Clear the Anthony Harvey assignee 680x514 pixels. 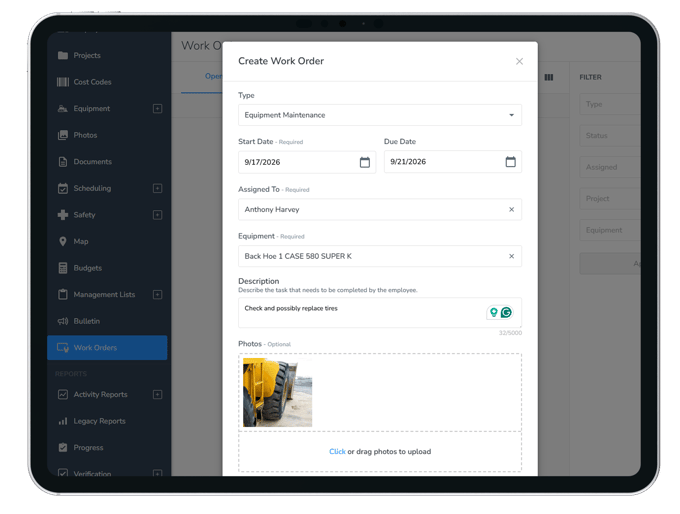[511, 210]
